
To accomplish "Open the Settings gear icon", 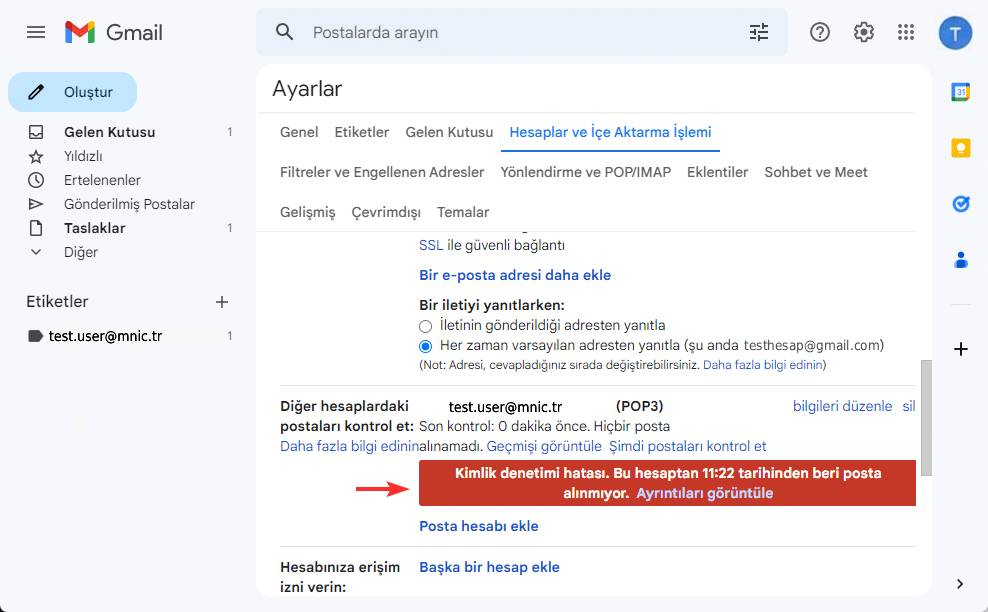I will point(864,32).
